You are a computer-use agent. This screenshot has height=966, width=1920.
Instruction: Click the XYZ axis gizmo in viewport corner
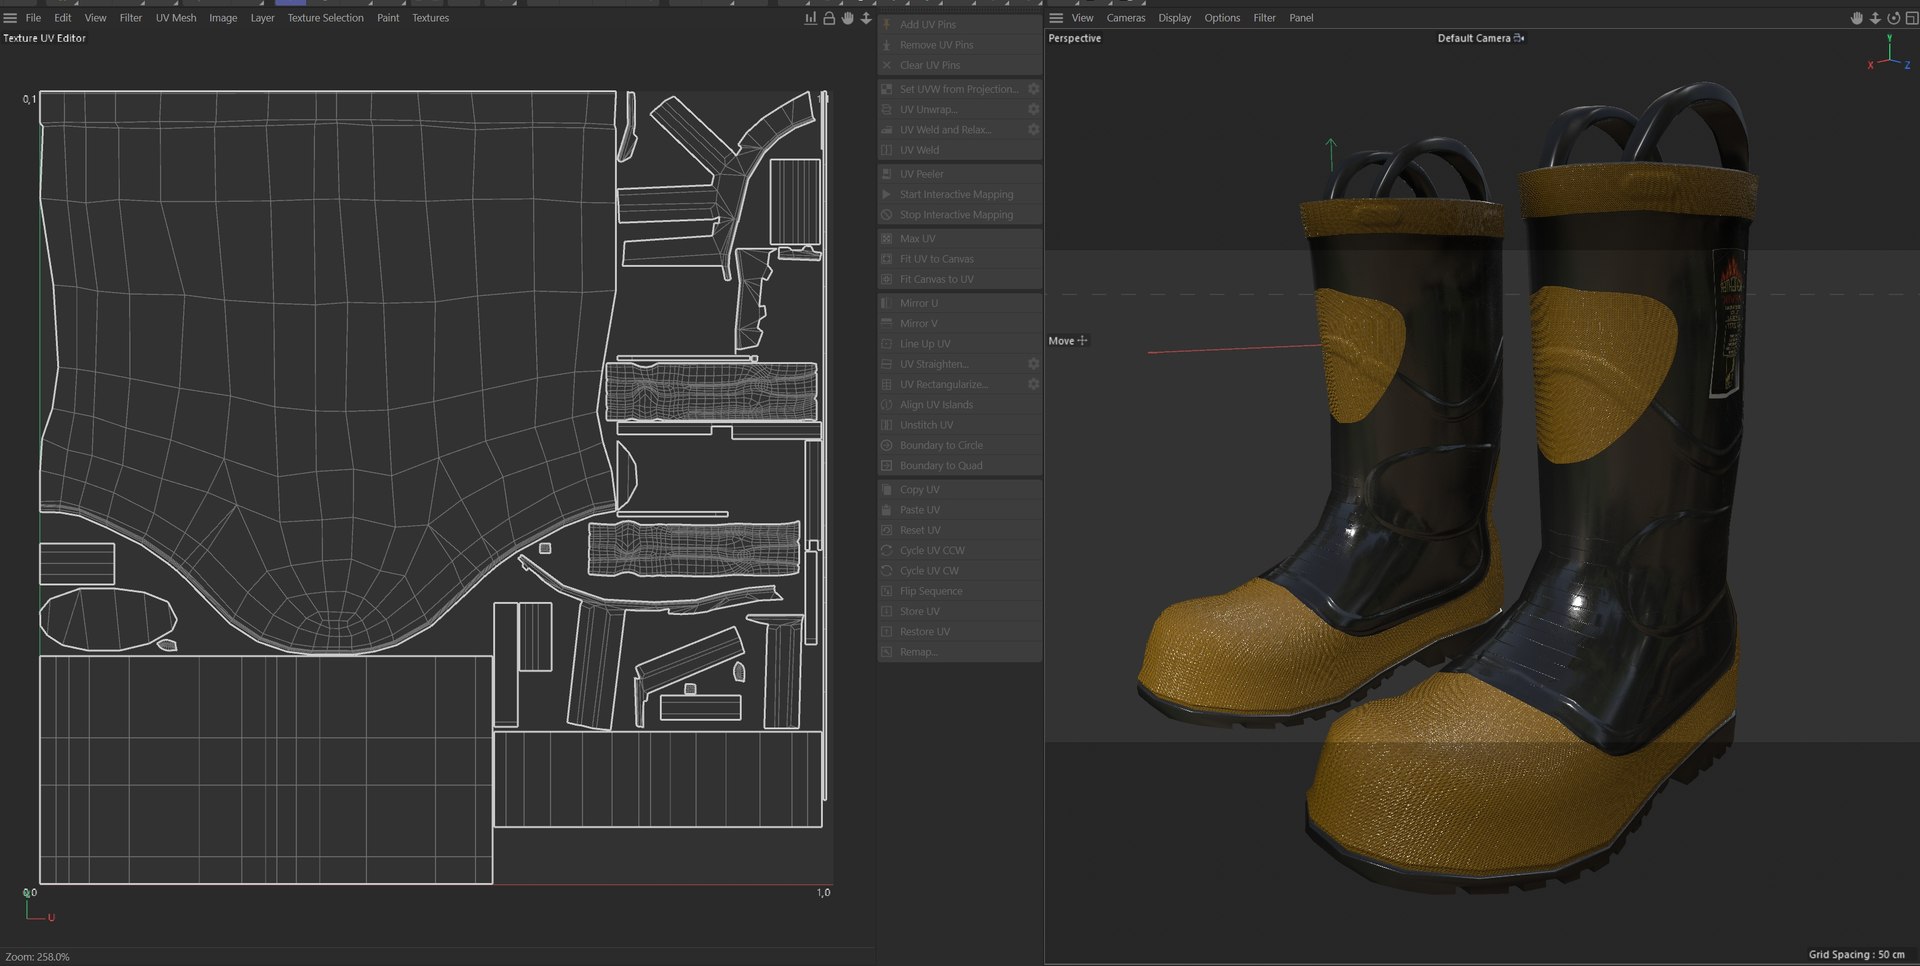(1889, 53)
